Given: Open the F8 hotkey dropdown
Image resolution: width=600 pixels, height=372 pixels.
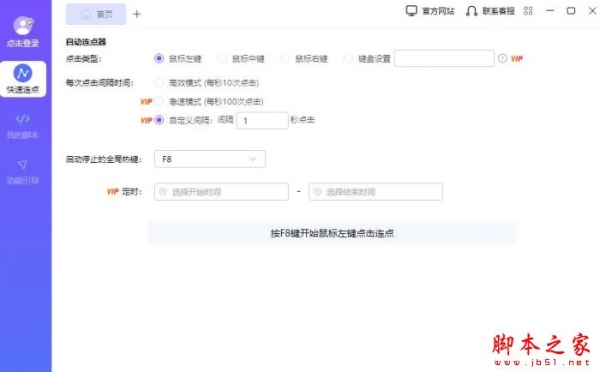Looking at the screenshot, I should pyautogui.click(x=210, y=159).
